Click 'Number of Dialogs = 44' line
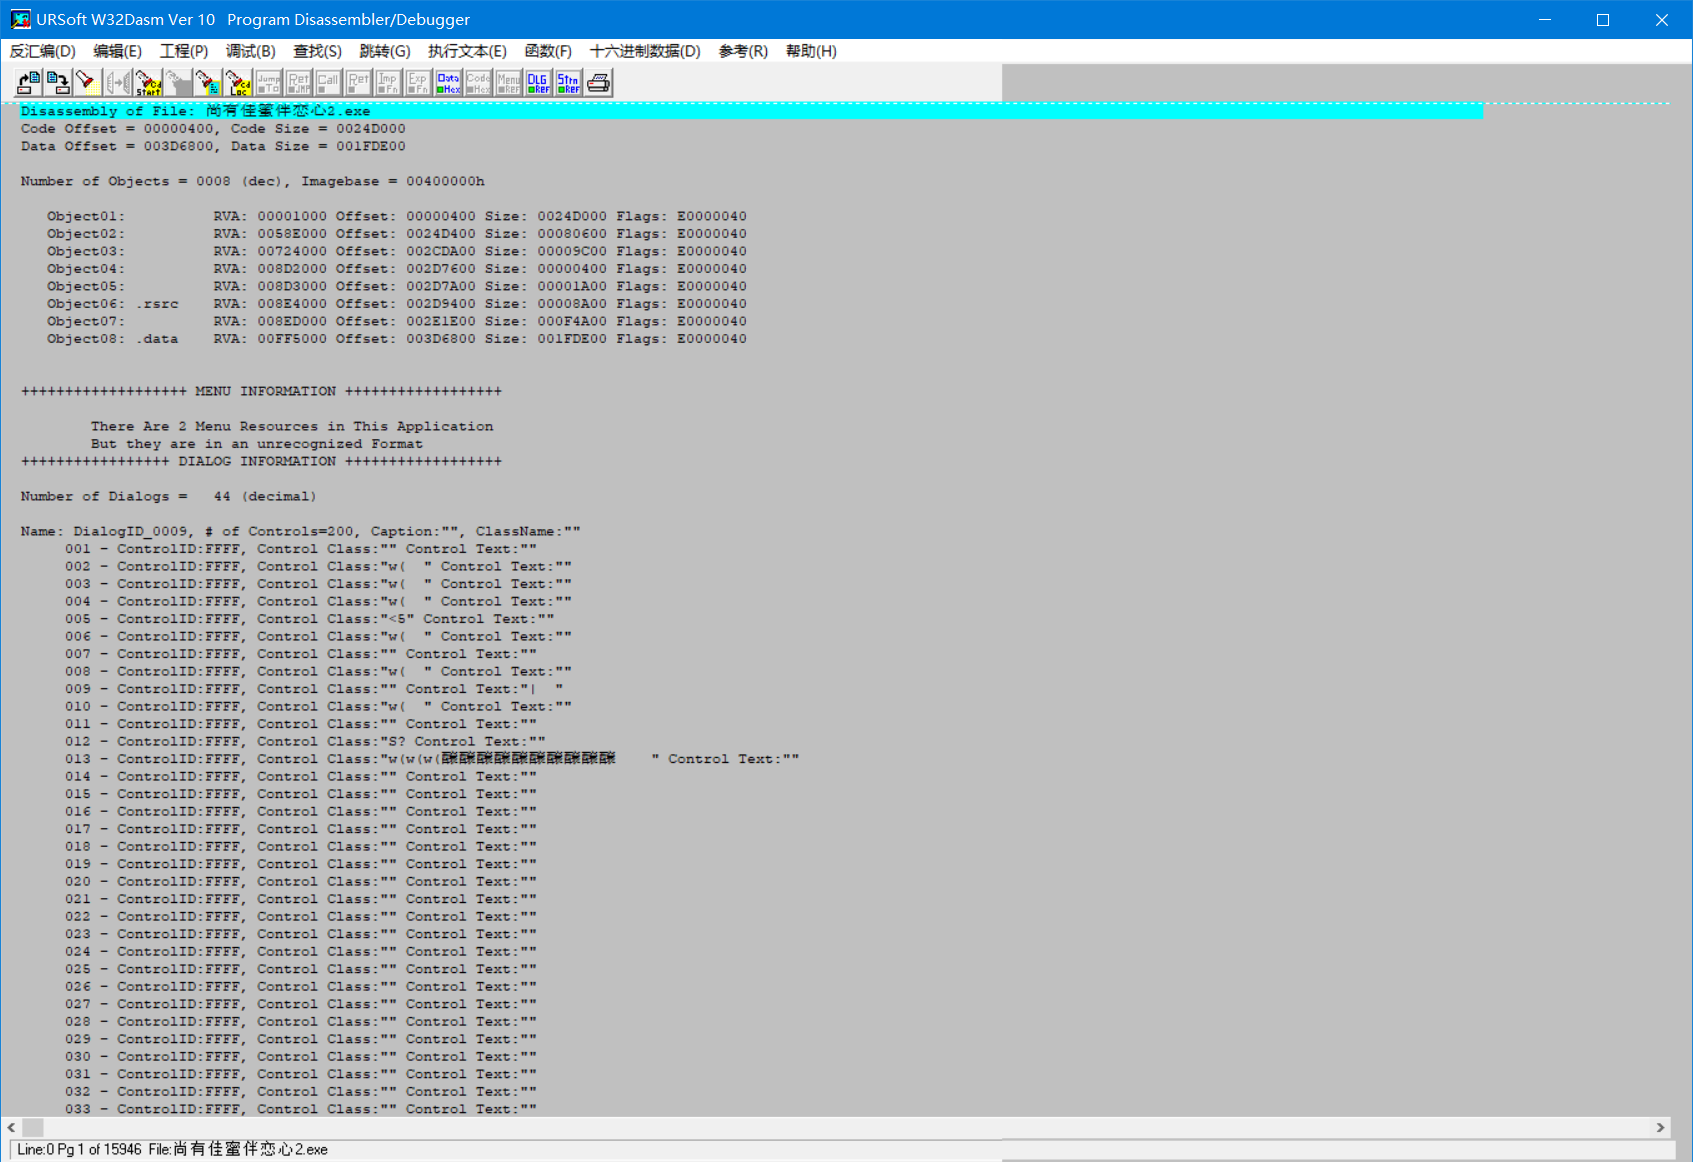The image size is (1693, 1162). (x=168, y=496)
